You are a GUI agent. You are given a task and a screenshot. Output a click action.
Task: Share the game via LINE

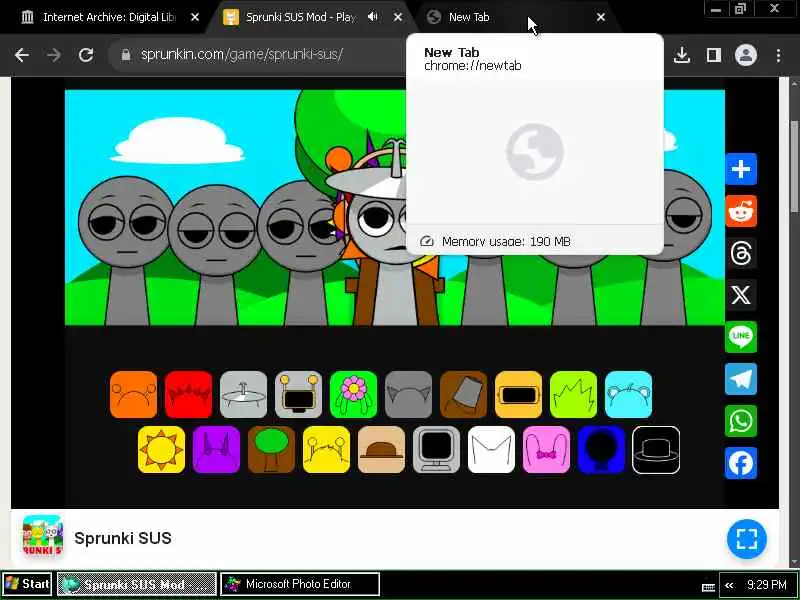point(741,337)
